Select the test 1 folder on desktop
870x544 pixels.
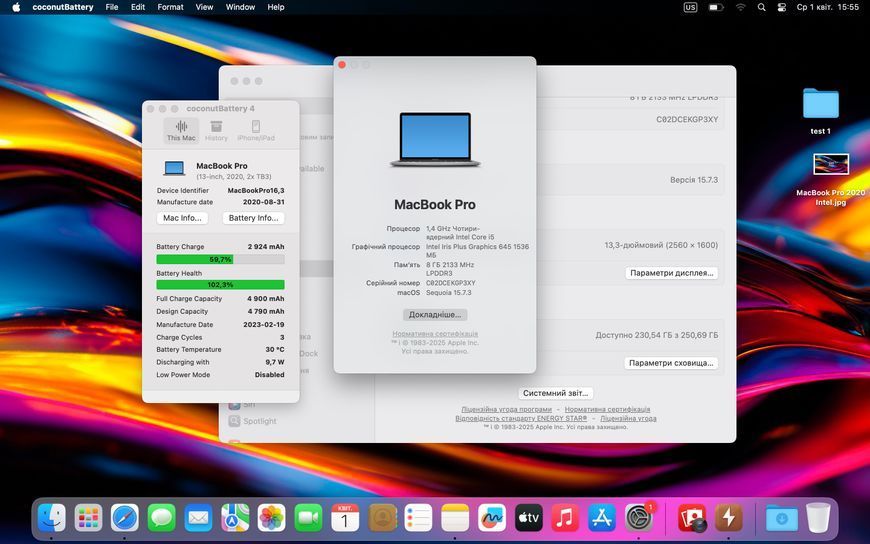click(x=821, y=110)
